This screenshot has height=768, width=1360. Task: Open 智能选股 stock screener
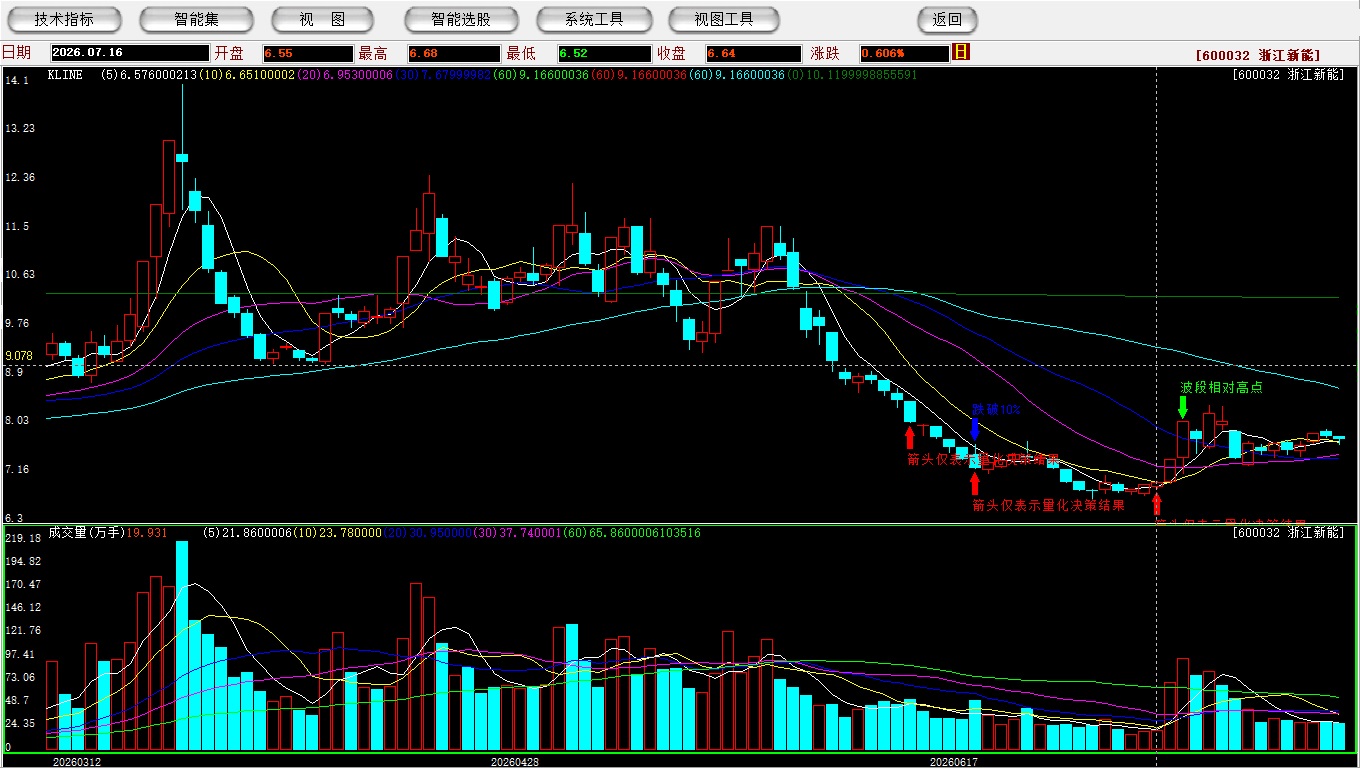tap(461, 19)
